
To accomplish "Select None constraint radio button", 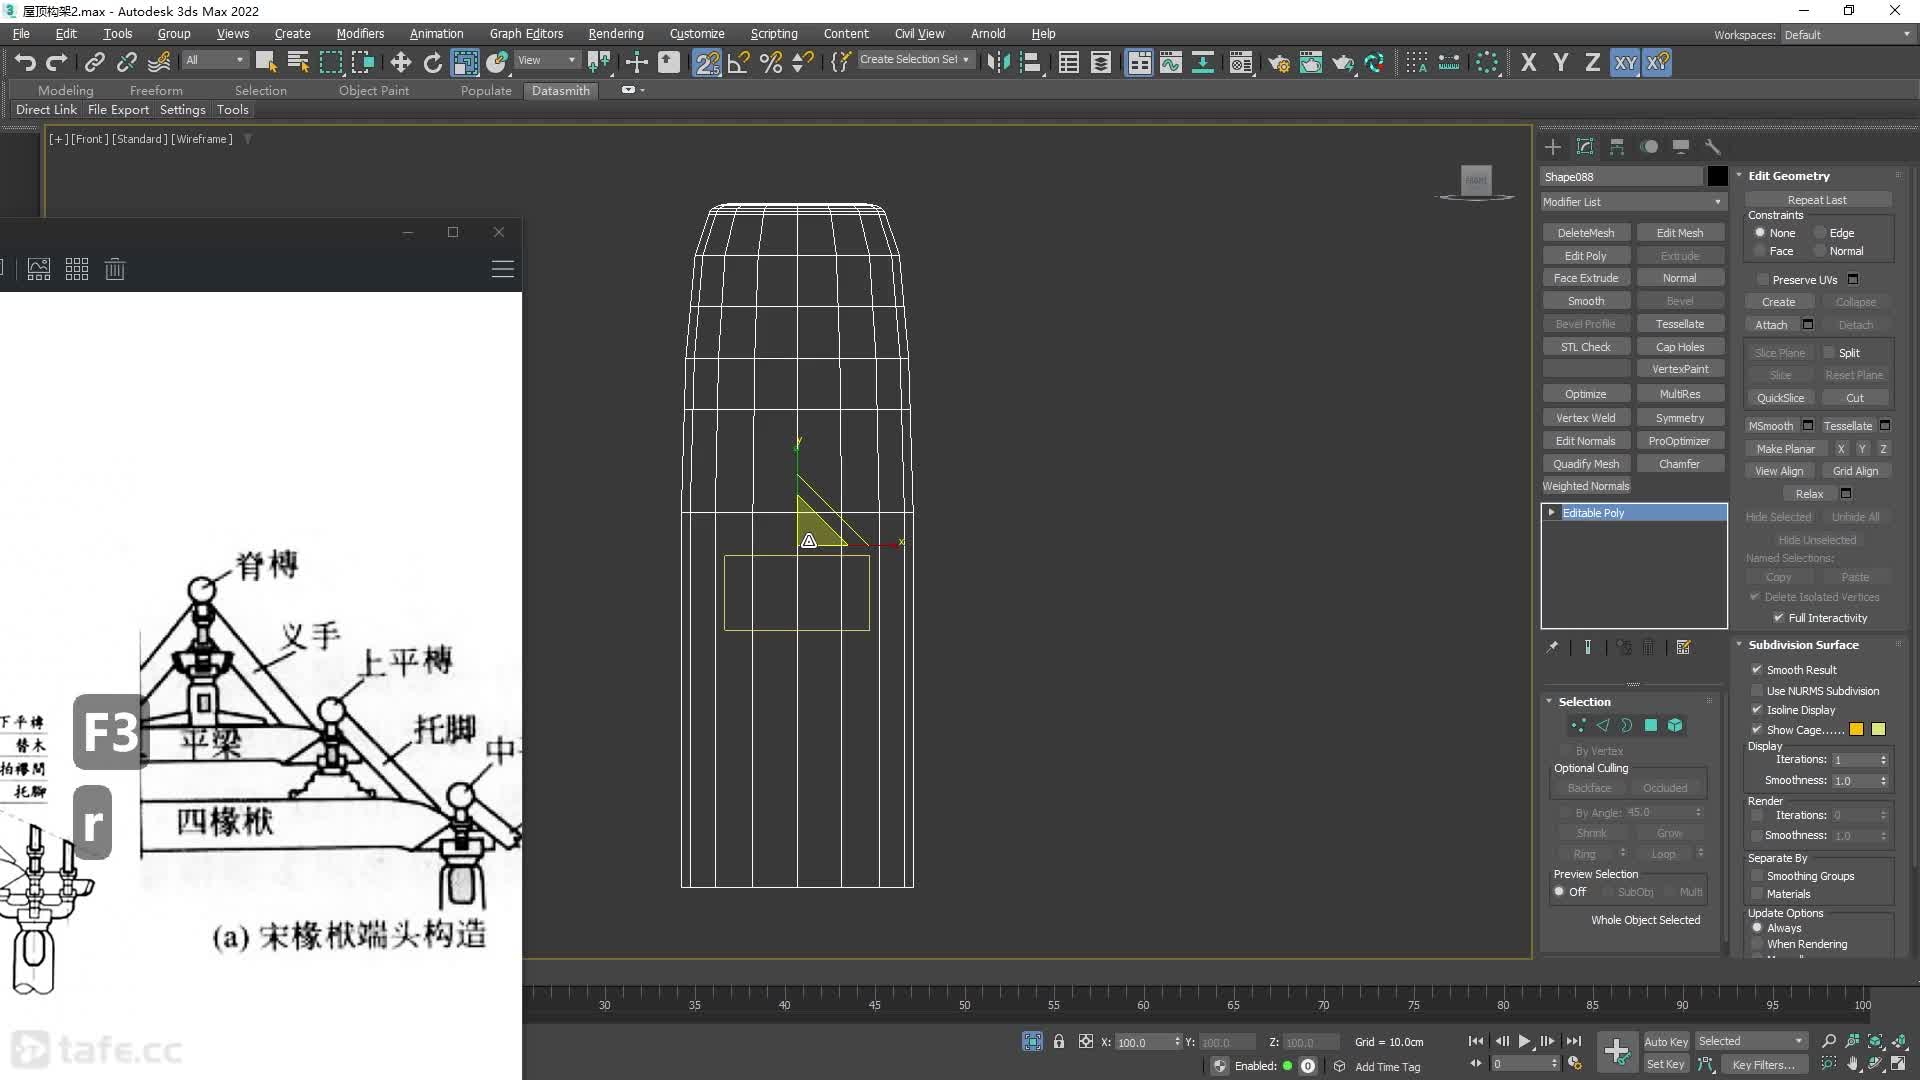I will pos(1760,232).
